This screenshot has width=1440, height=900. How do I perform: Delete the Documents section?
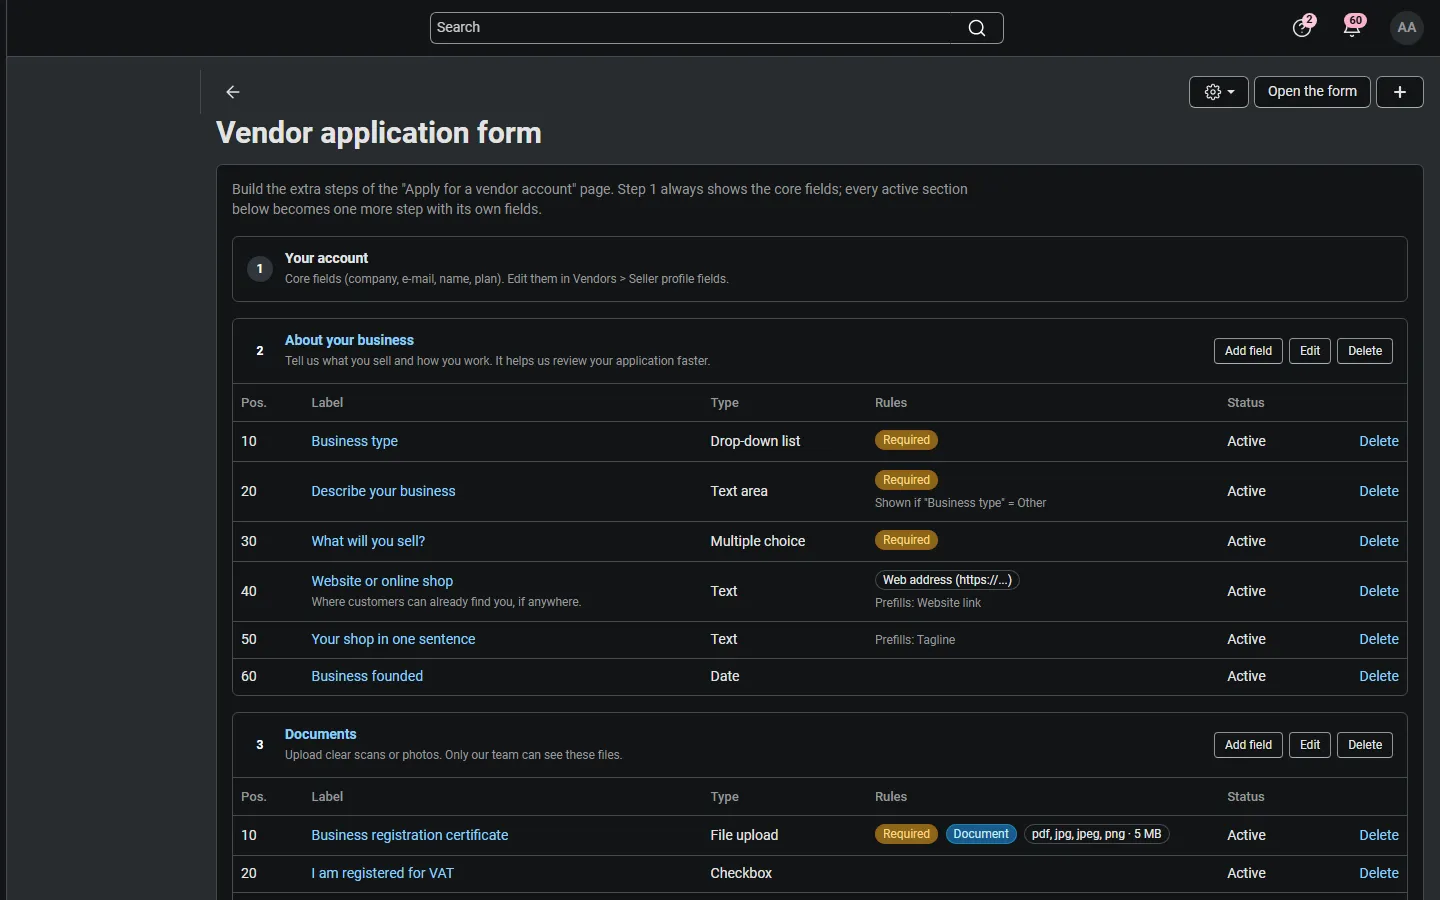pyautogui.click(x=1365, y=745)
